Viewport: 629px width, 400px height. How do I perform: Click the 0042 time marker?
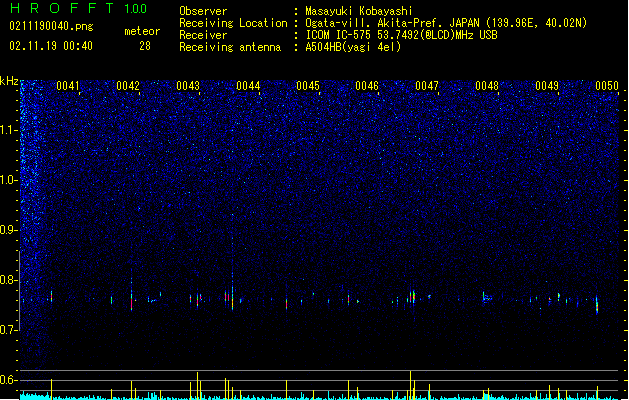point(128,86)
